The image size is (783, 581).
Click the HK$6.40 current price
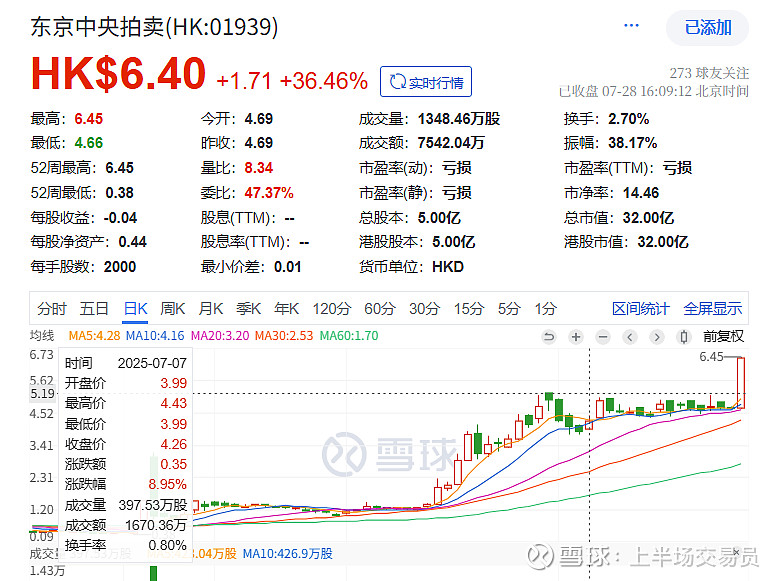[118, 73]
